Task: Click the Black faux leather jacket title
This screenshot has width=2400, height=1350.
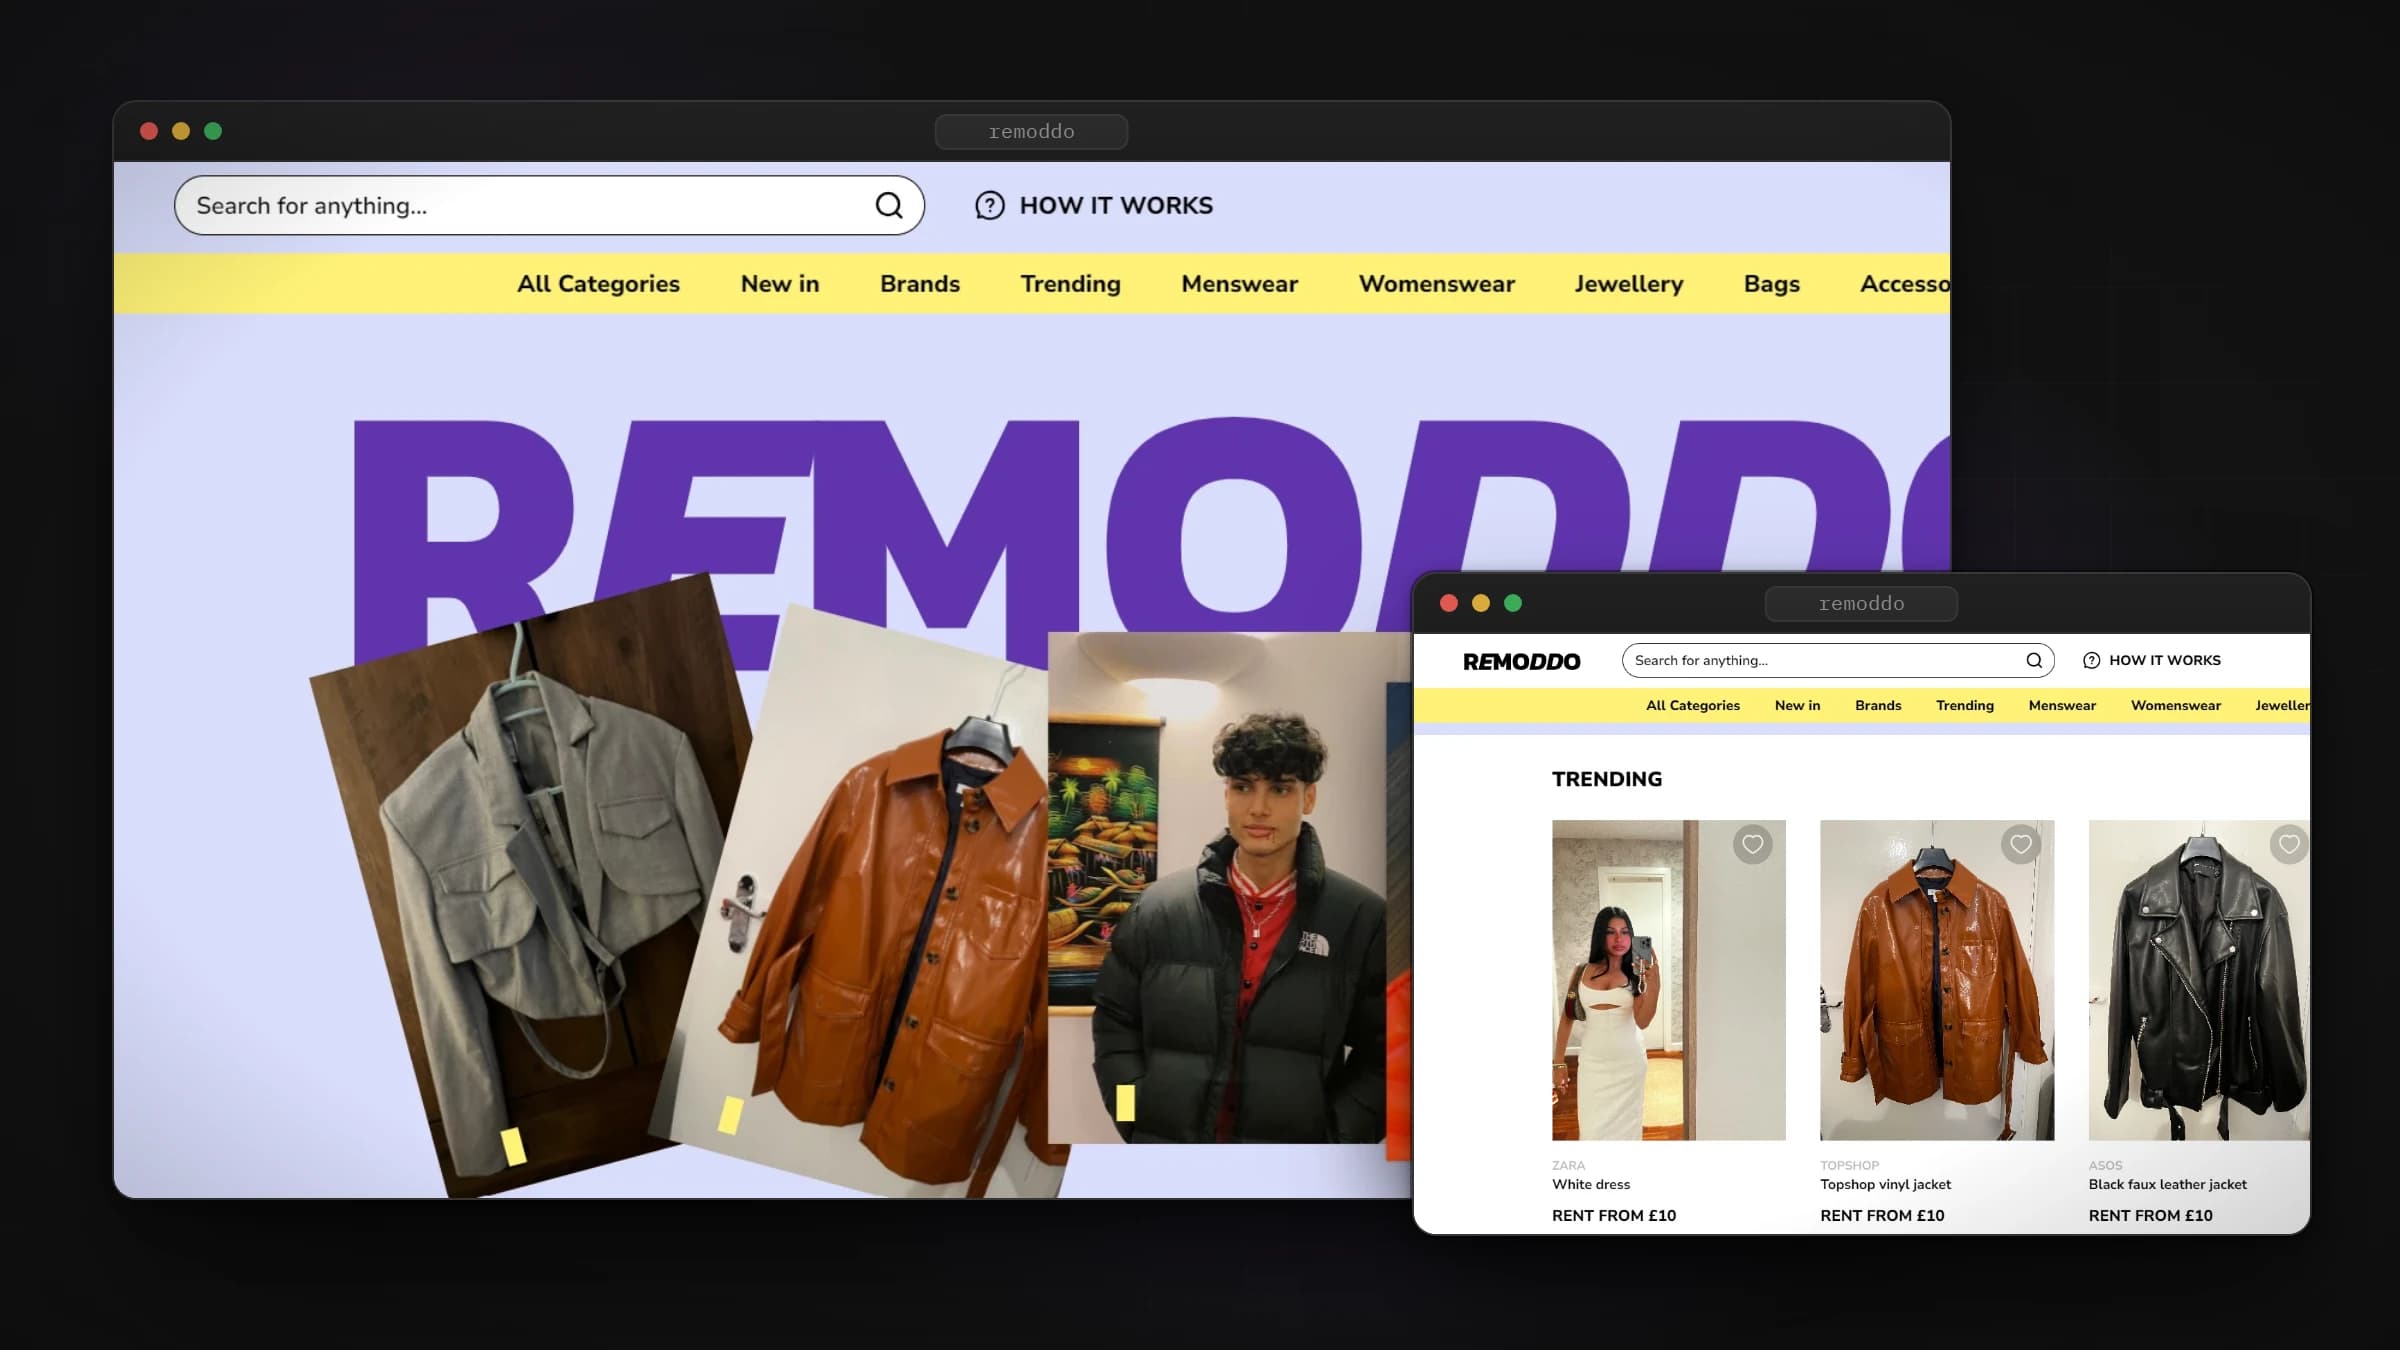Action: click(x=2167, y=1184)
